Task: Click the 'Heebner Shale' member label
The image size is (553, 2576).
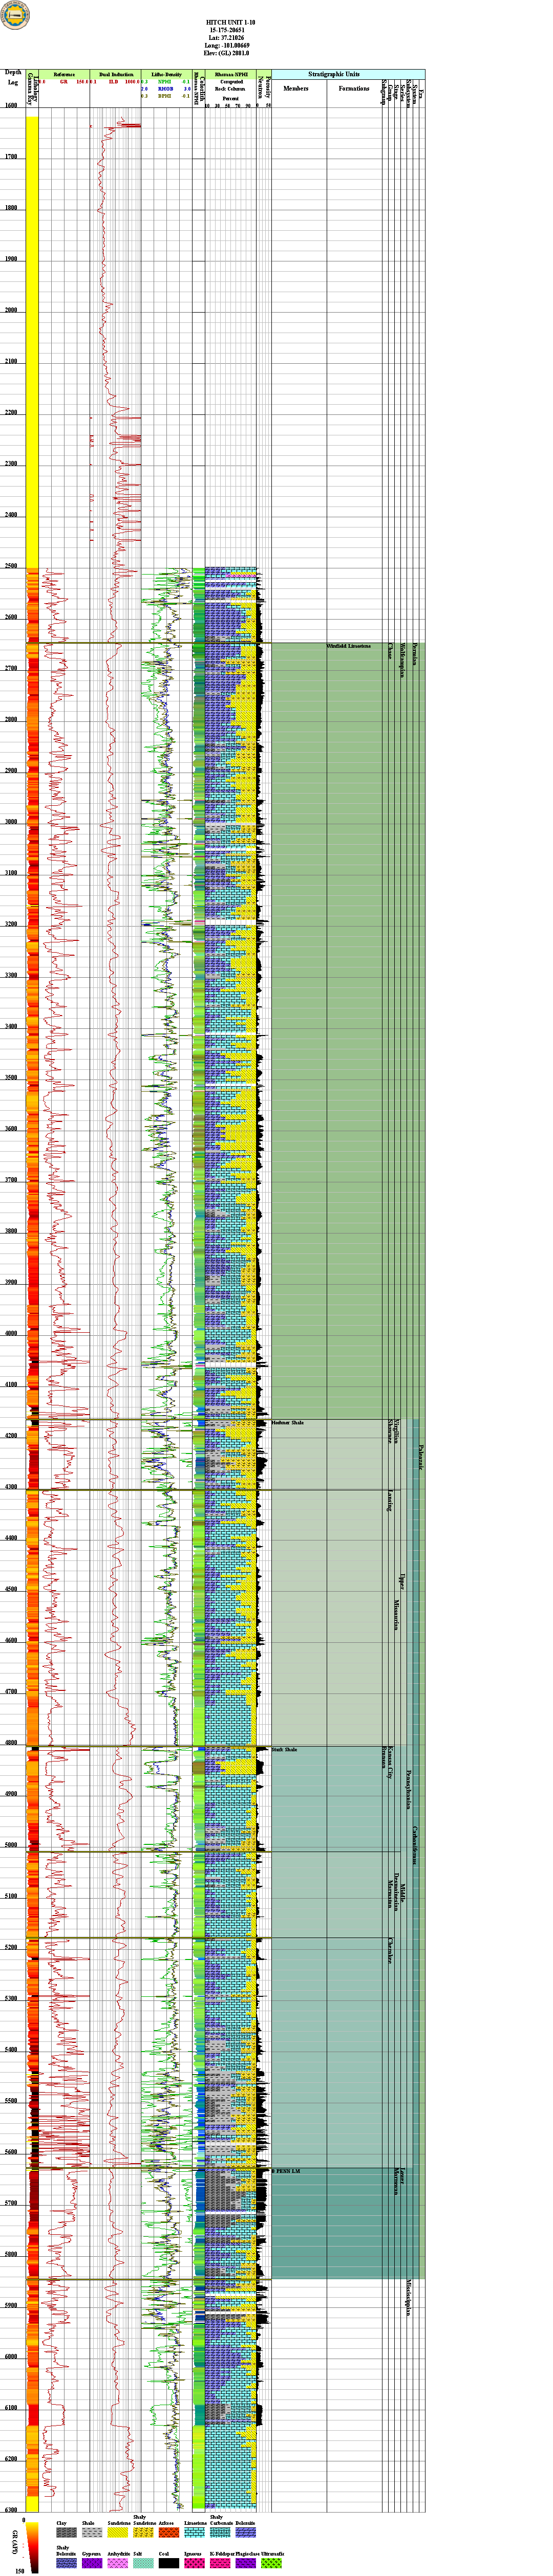Action: [x=288, y=1422]
